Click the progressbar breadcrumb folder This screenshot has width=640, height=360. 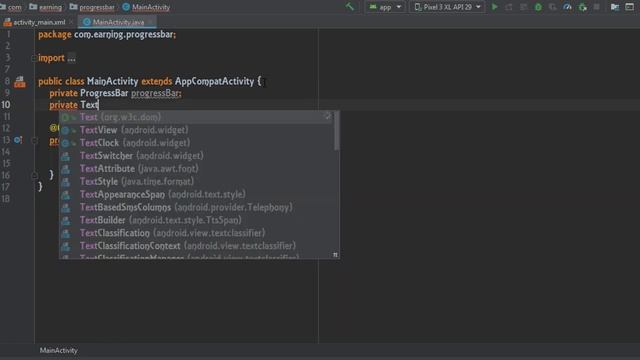click(x=92, y=7)
